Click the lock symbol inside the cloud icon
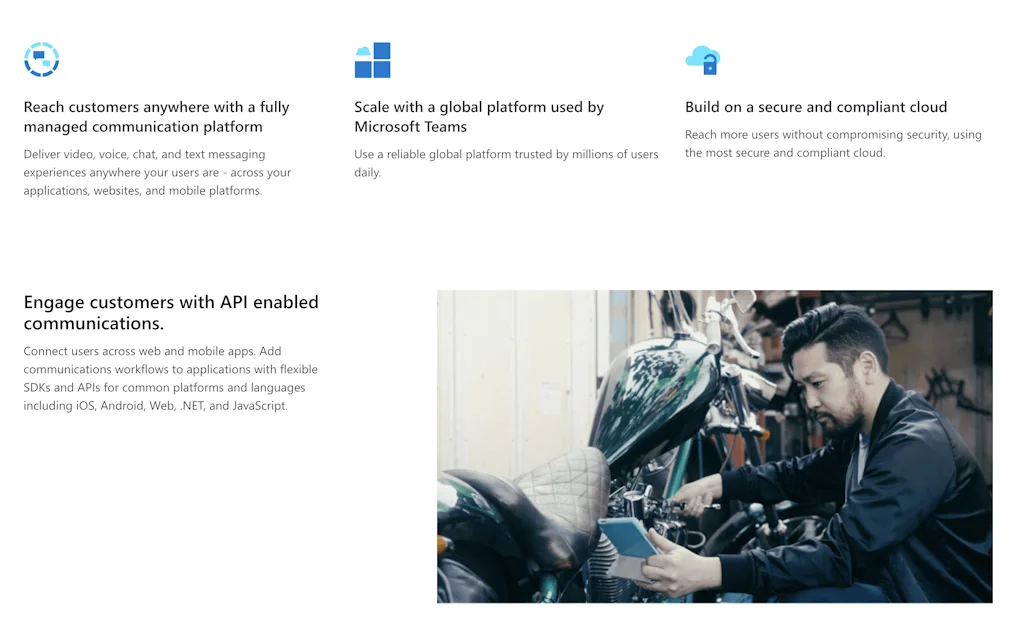1024x640 pixels. 710,64
